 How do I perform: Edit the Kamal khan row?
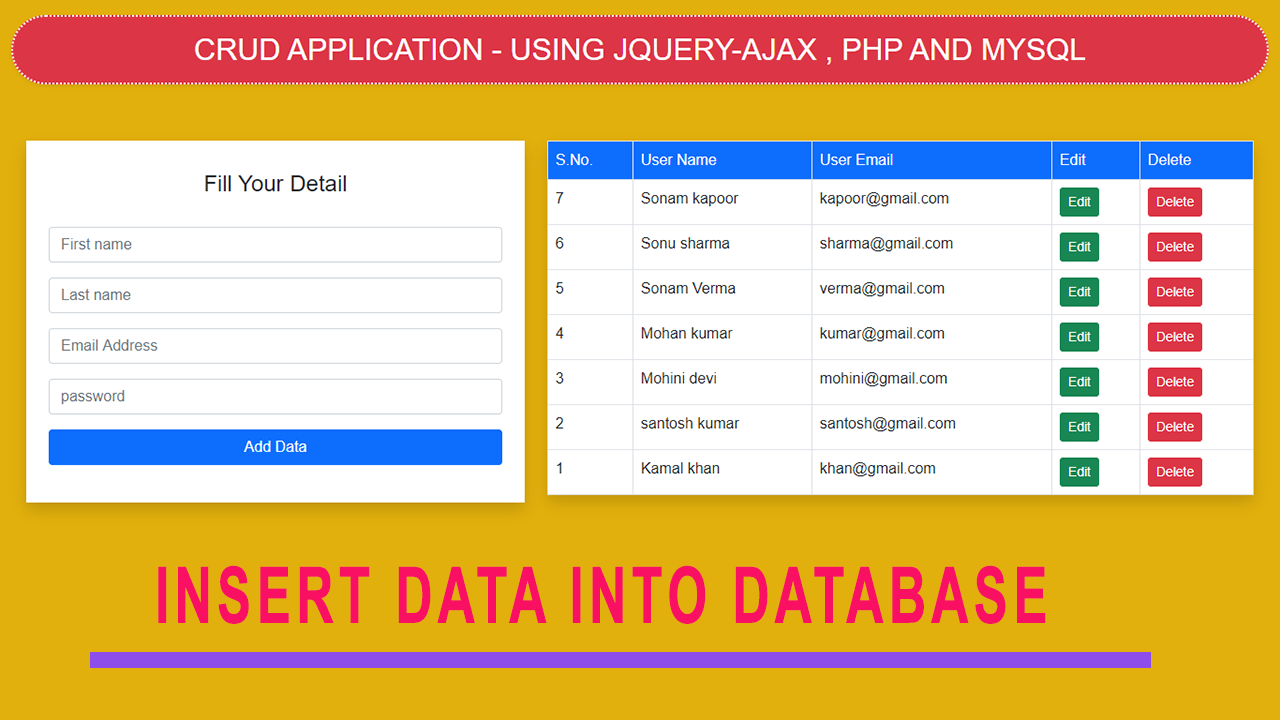pyautogui.click(x=1079, y=472)
